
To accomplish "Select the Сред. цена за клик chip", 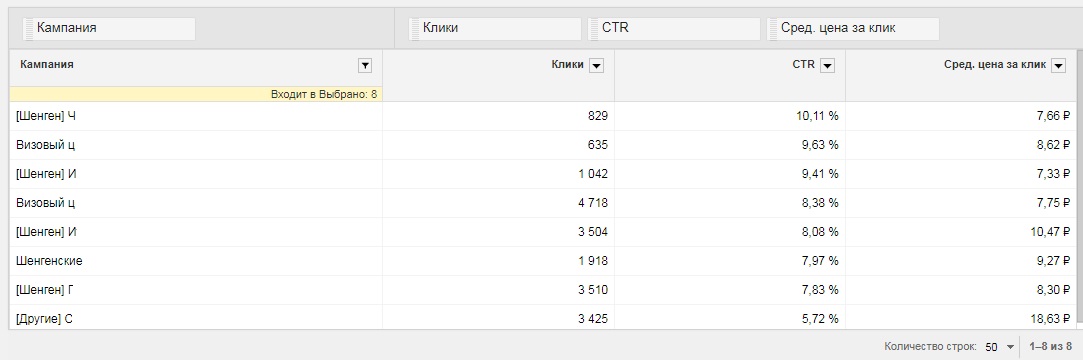I will pyautogui.click(x=853, y=28).
